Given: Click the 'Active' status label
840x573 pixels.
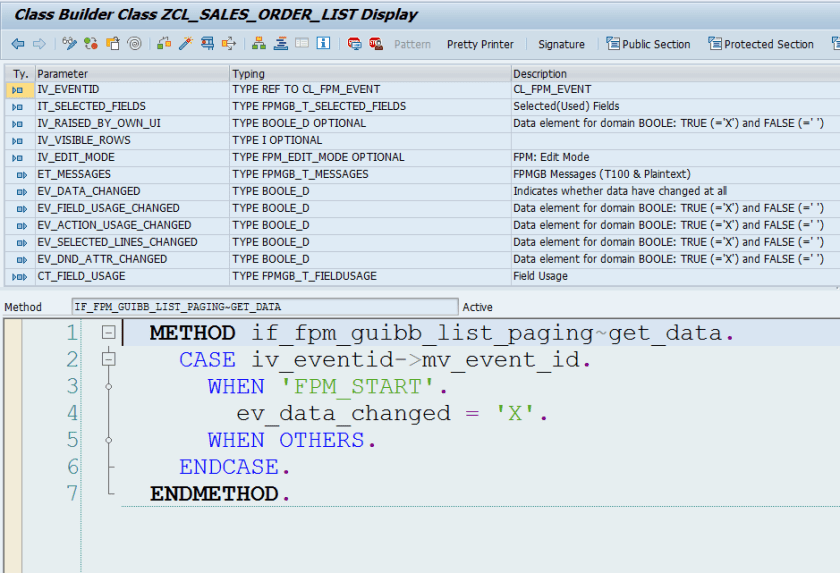Looking at the screenshot, I should point(477,307).
